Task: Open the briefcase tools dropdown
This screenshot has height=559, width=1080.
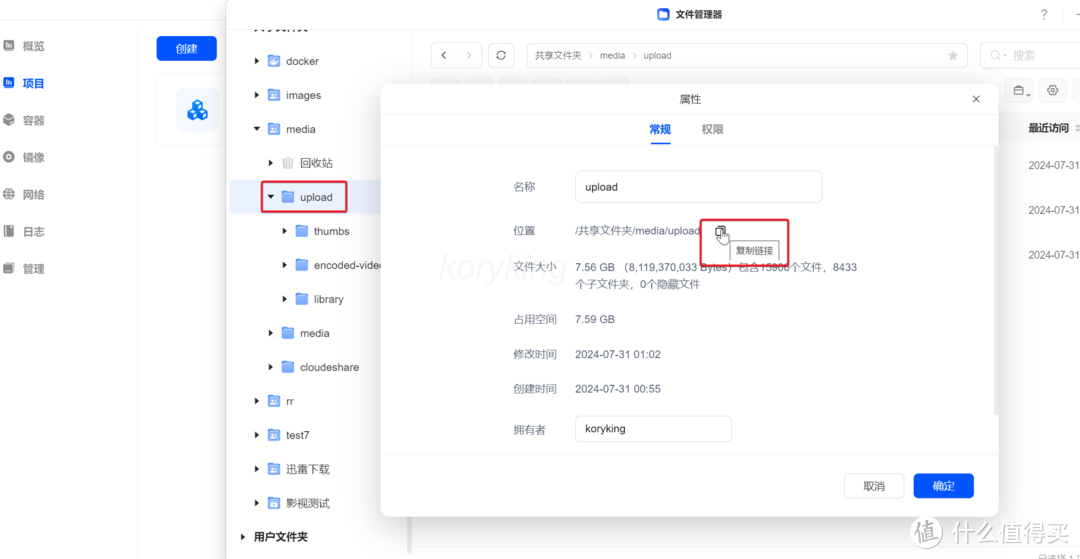Action: pyautogui.click(x=1020, y=91)
